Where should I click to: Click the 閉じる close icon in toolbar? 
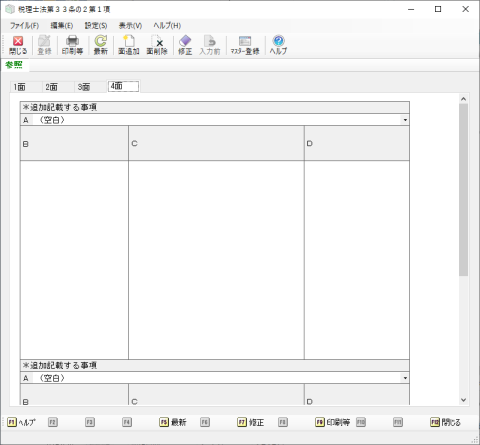pyautogui.click(x=18, y=45)
